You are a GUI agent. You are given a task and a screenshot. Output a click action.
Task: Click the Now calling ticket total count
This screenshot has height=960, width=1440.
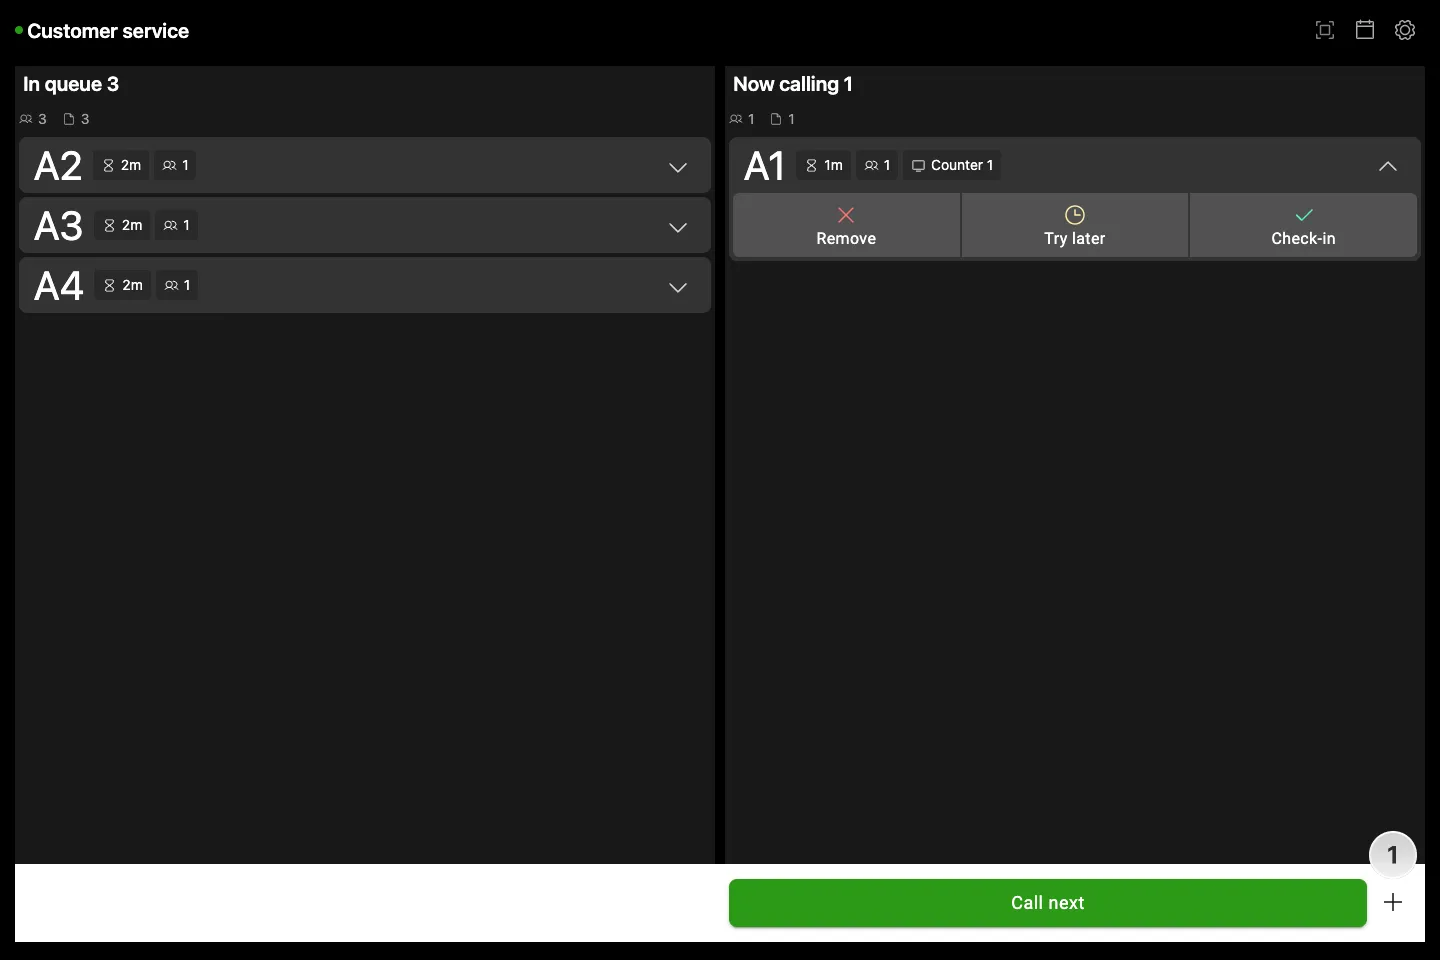click(x=783, y=119)
